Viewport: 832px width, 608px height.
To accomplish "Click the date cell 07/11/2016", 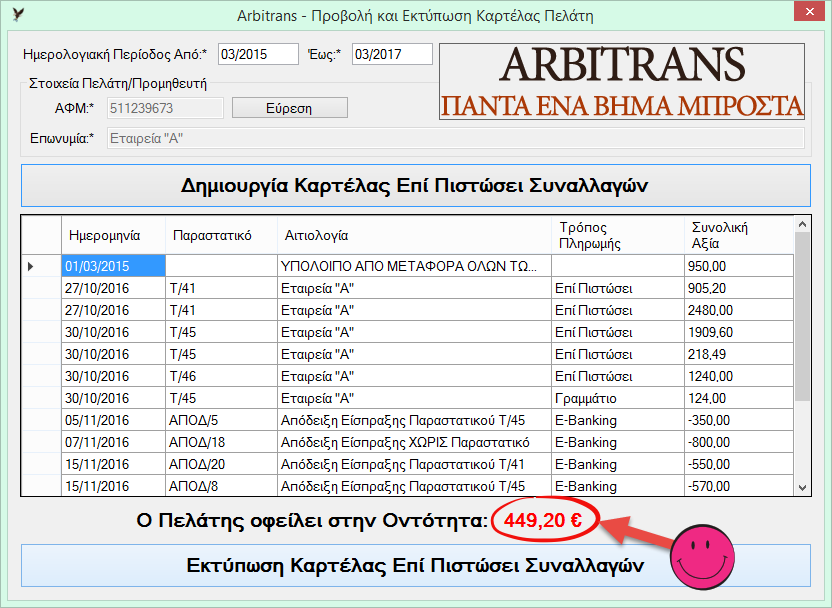I will pyautogui.click(x=114, y=442).
